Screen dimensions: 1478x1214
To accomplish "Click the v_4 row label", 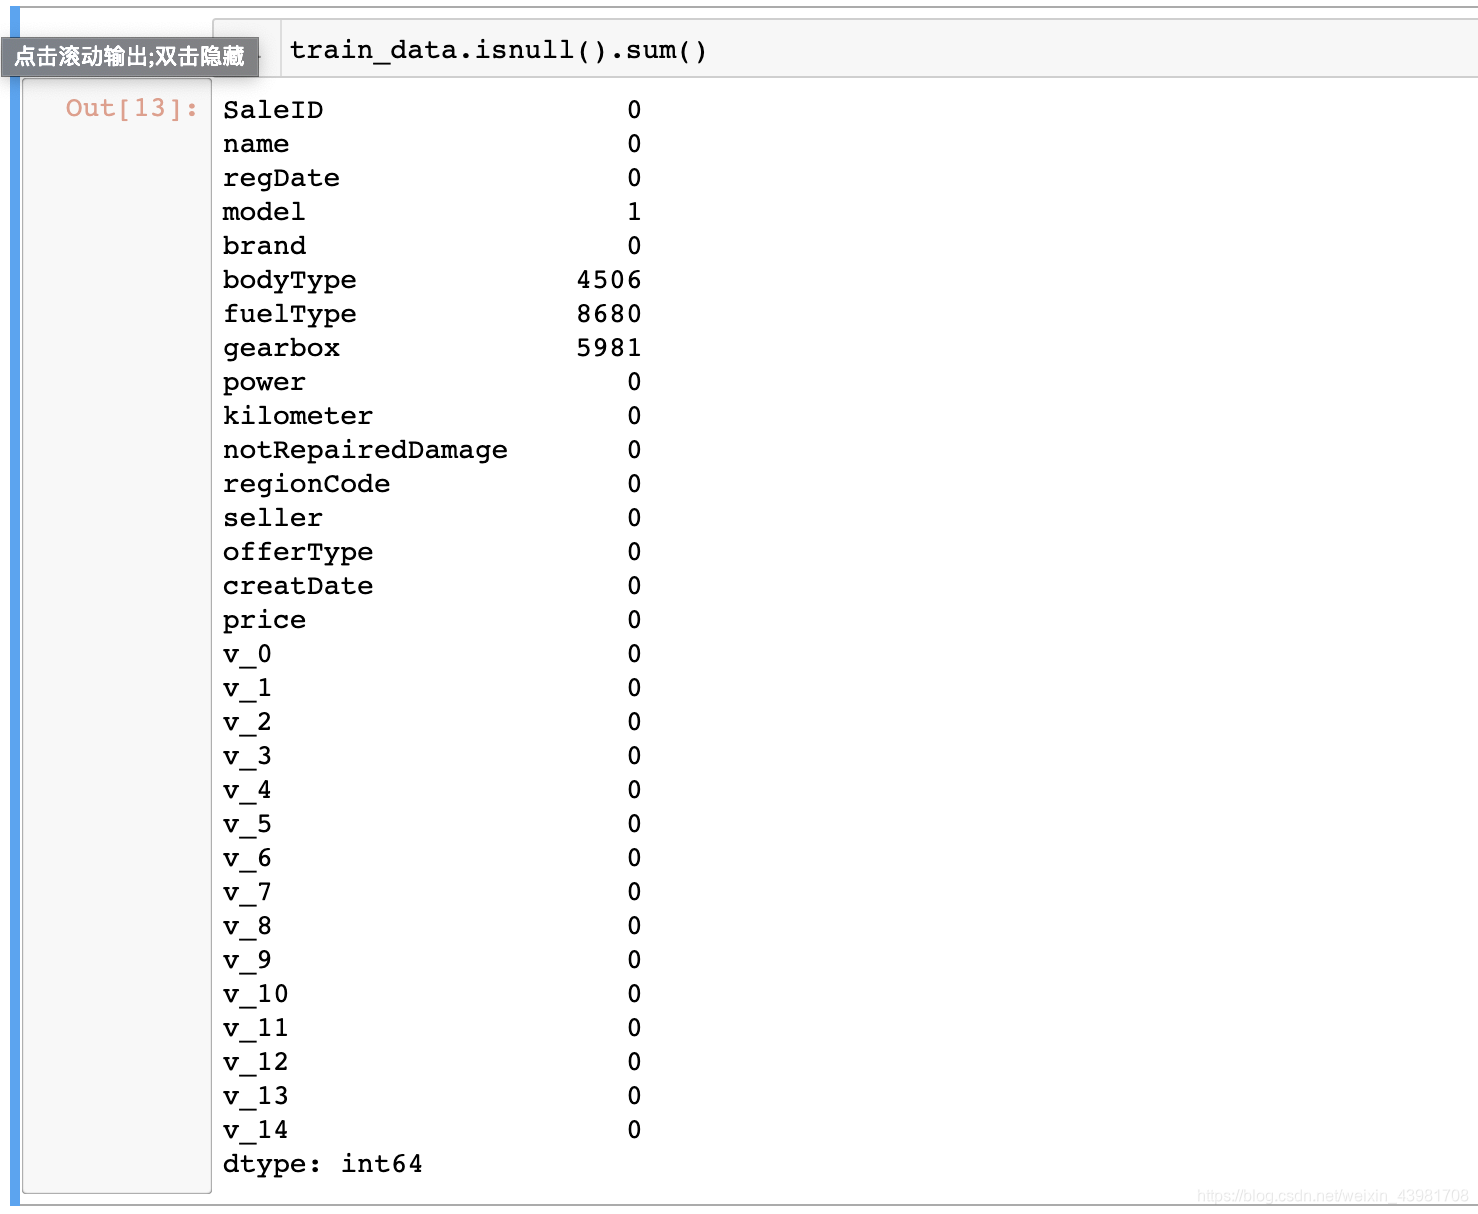I will click(x=247, y=790).
